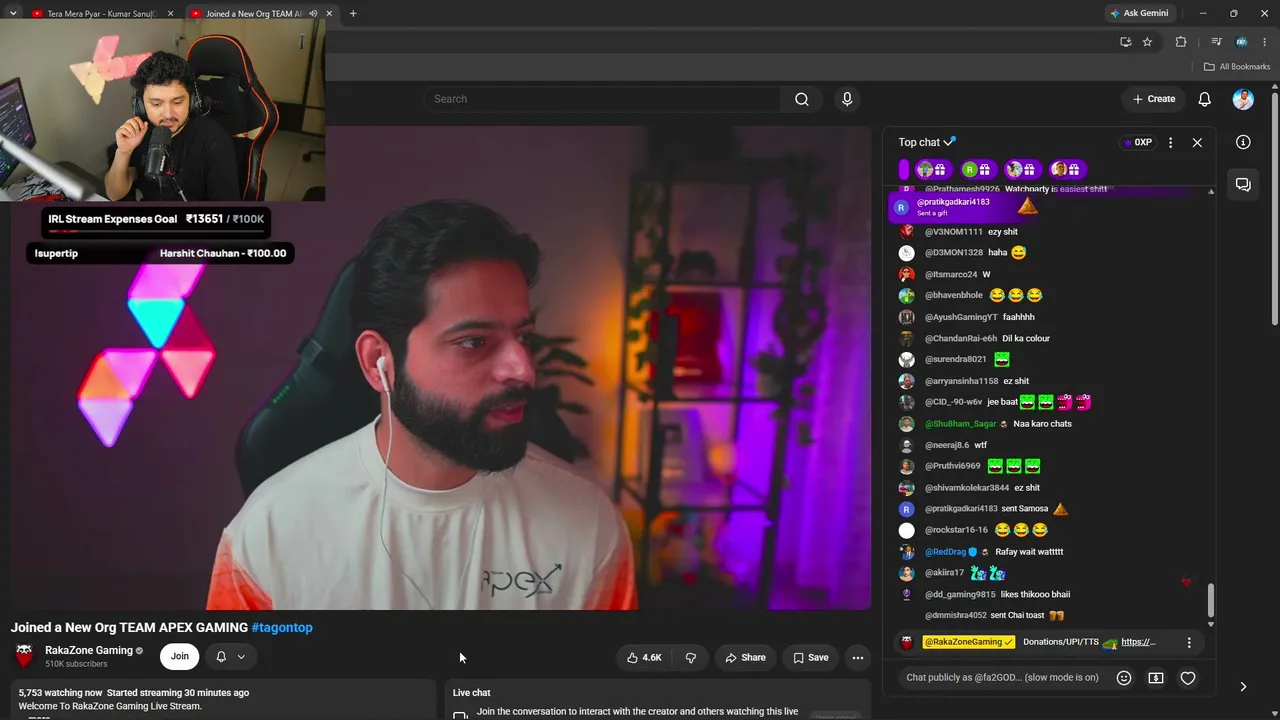Screen dimensions: 1280x720
Task: Open the donations https link in pinned message
Action: click(x=1138, y=642)
